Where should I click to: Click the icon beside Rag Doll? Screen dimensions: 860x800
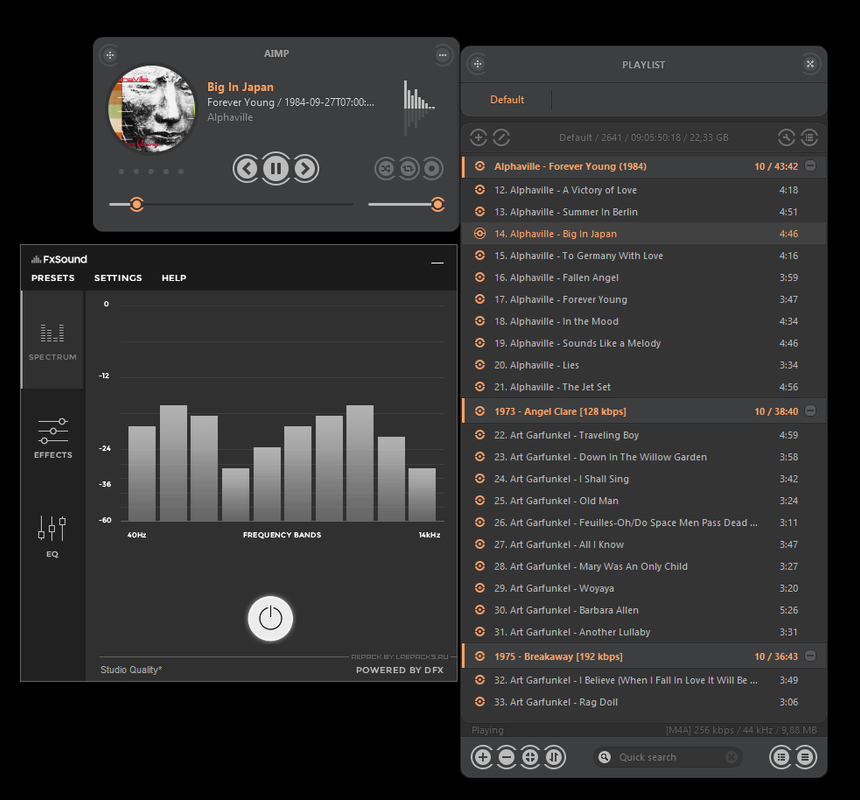[x=480, y=702]
